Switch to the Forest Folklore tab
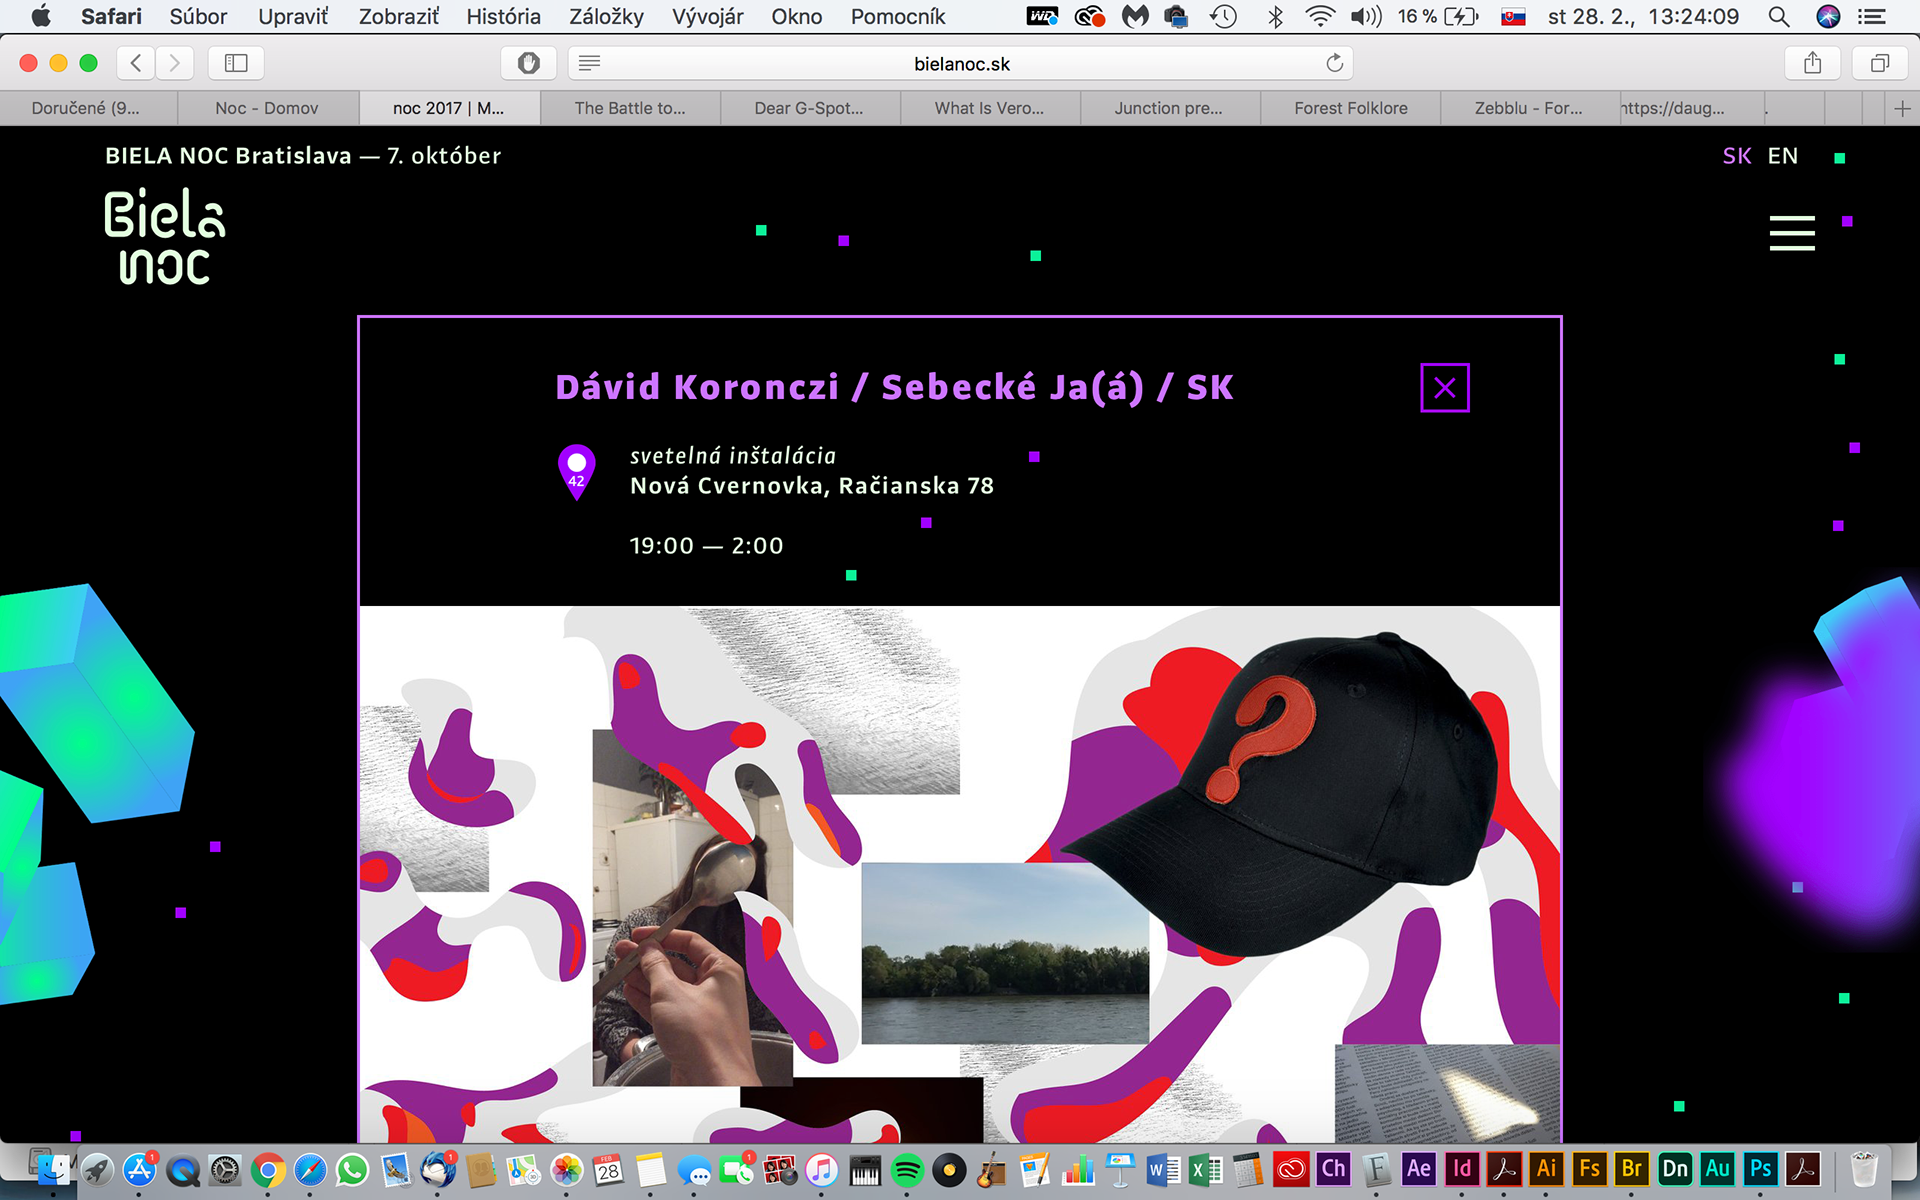Image resolution: width=1920 pixels, height=1200 pixels. click(x=1350, y=108)
